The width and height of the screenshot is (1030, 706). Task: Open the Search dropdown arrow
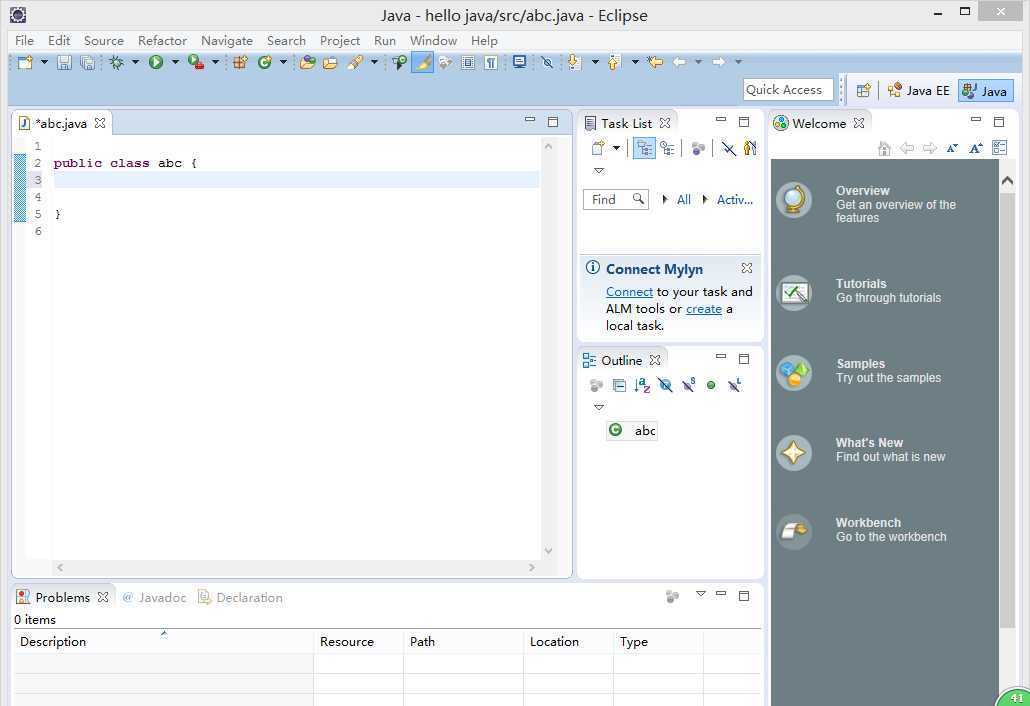(374, 62)
